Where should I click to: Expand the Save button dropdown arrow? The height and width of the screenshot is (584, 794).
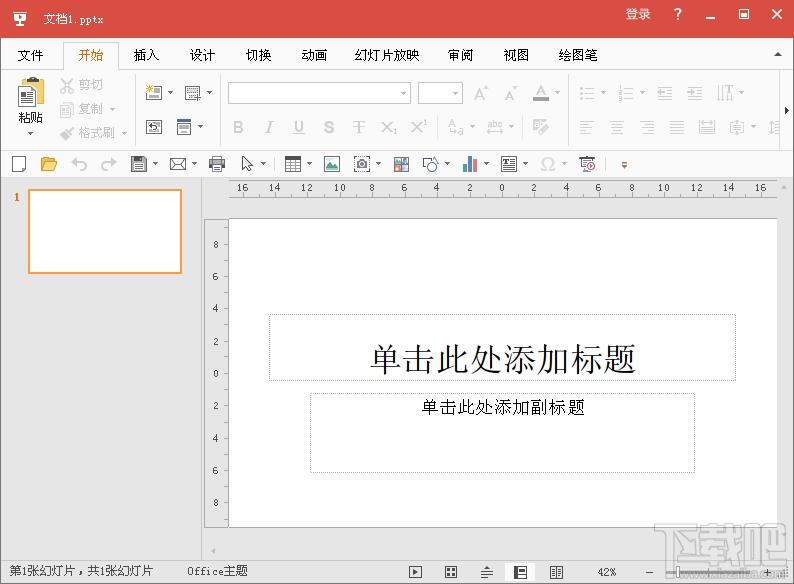155,164
